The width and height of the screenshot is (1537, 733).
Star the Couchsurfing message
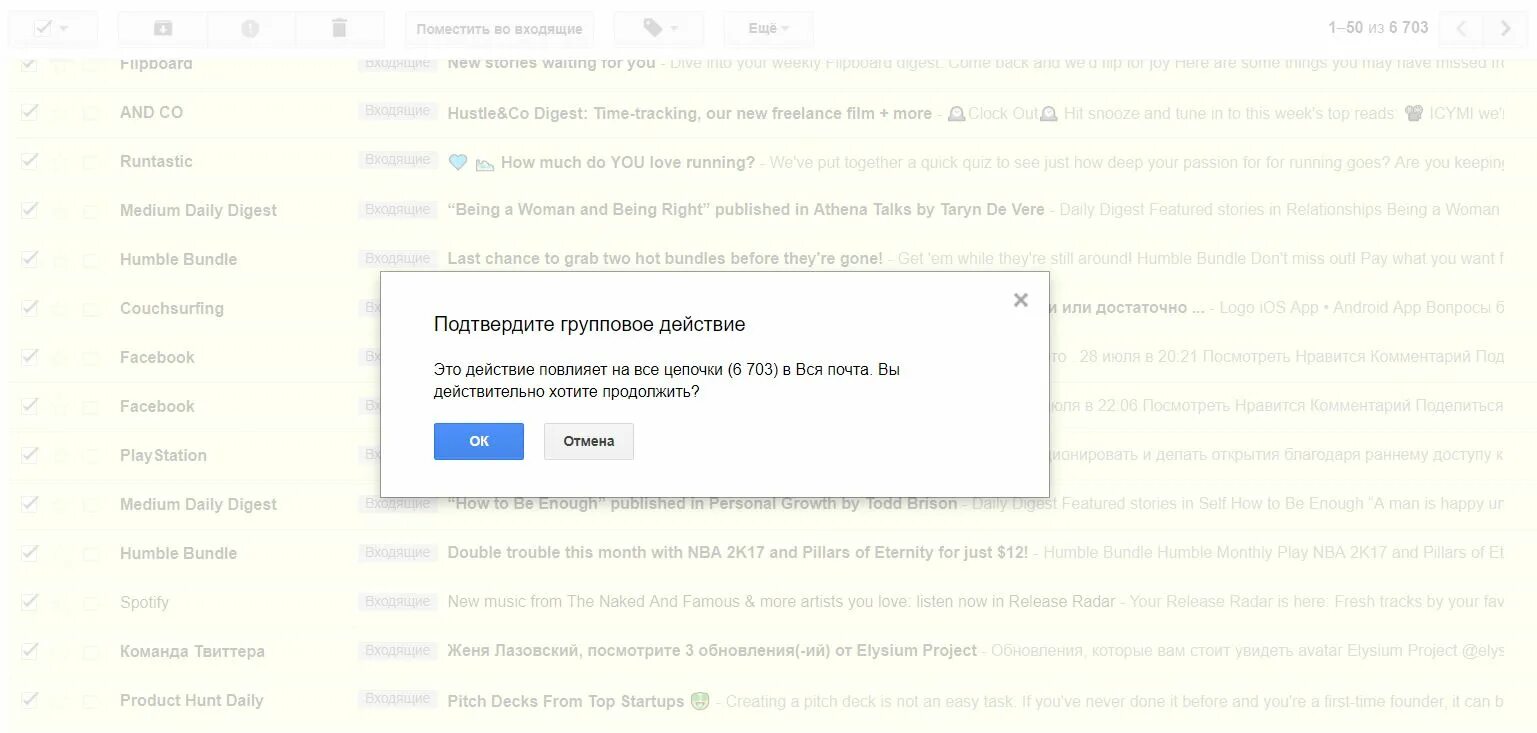(x=60, y=308)
